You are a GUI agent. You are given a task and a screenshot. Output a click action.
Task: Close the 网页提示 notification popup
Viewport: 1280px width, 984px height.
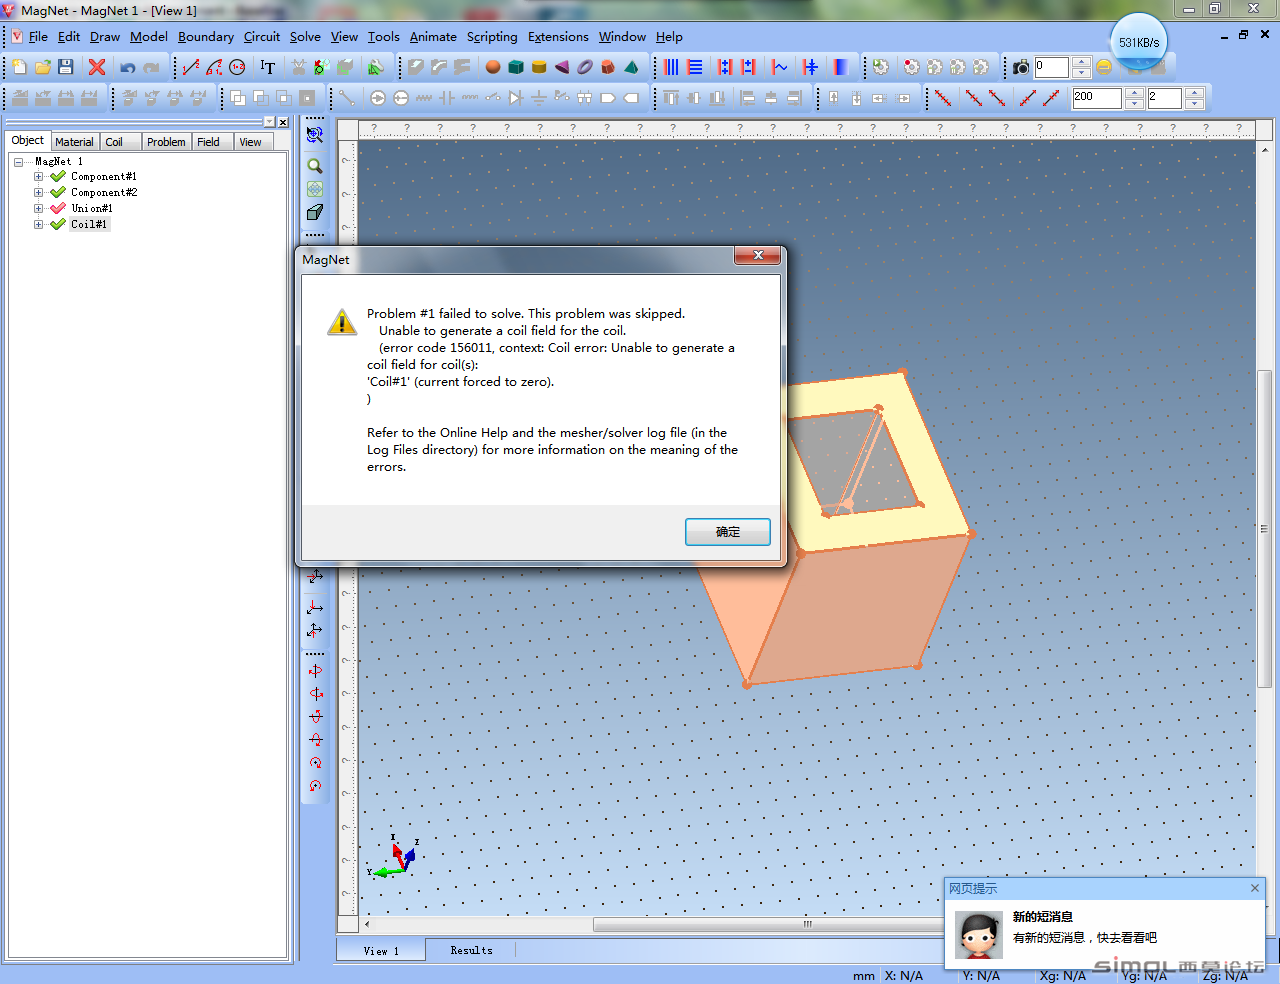pyautogui.click(x=1255, y=888)
